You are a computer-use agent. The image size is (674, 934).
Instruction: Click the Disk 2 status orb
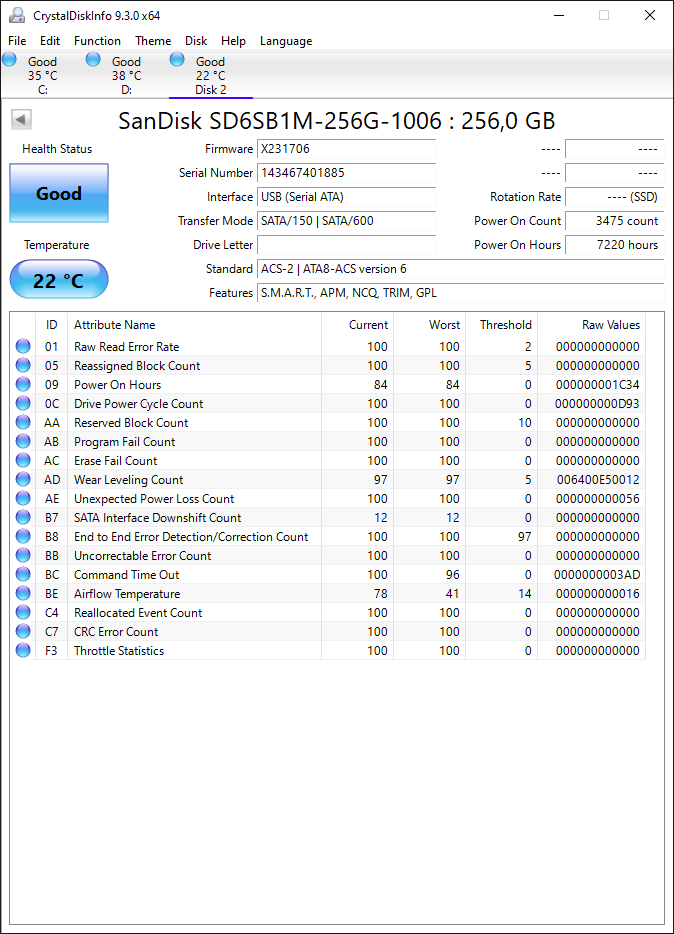177,59
